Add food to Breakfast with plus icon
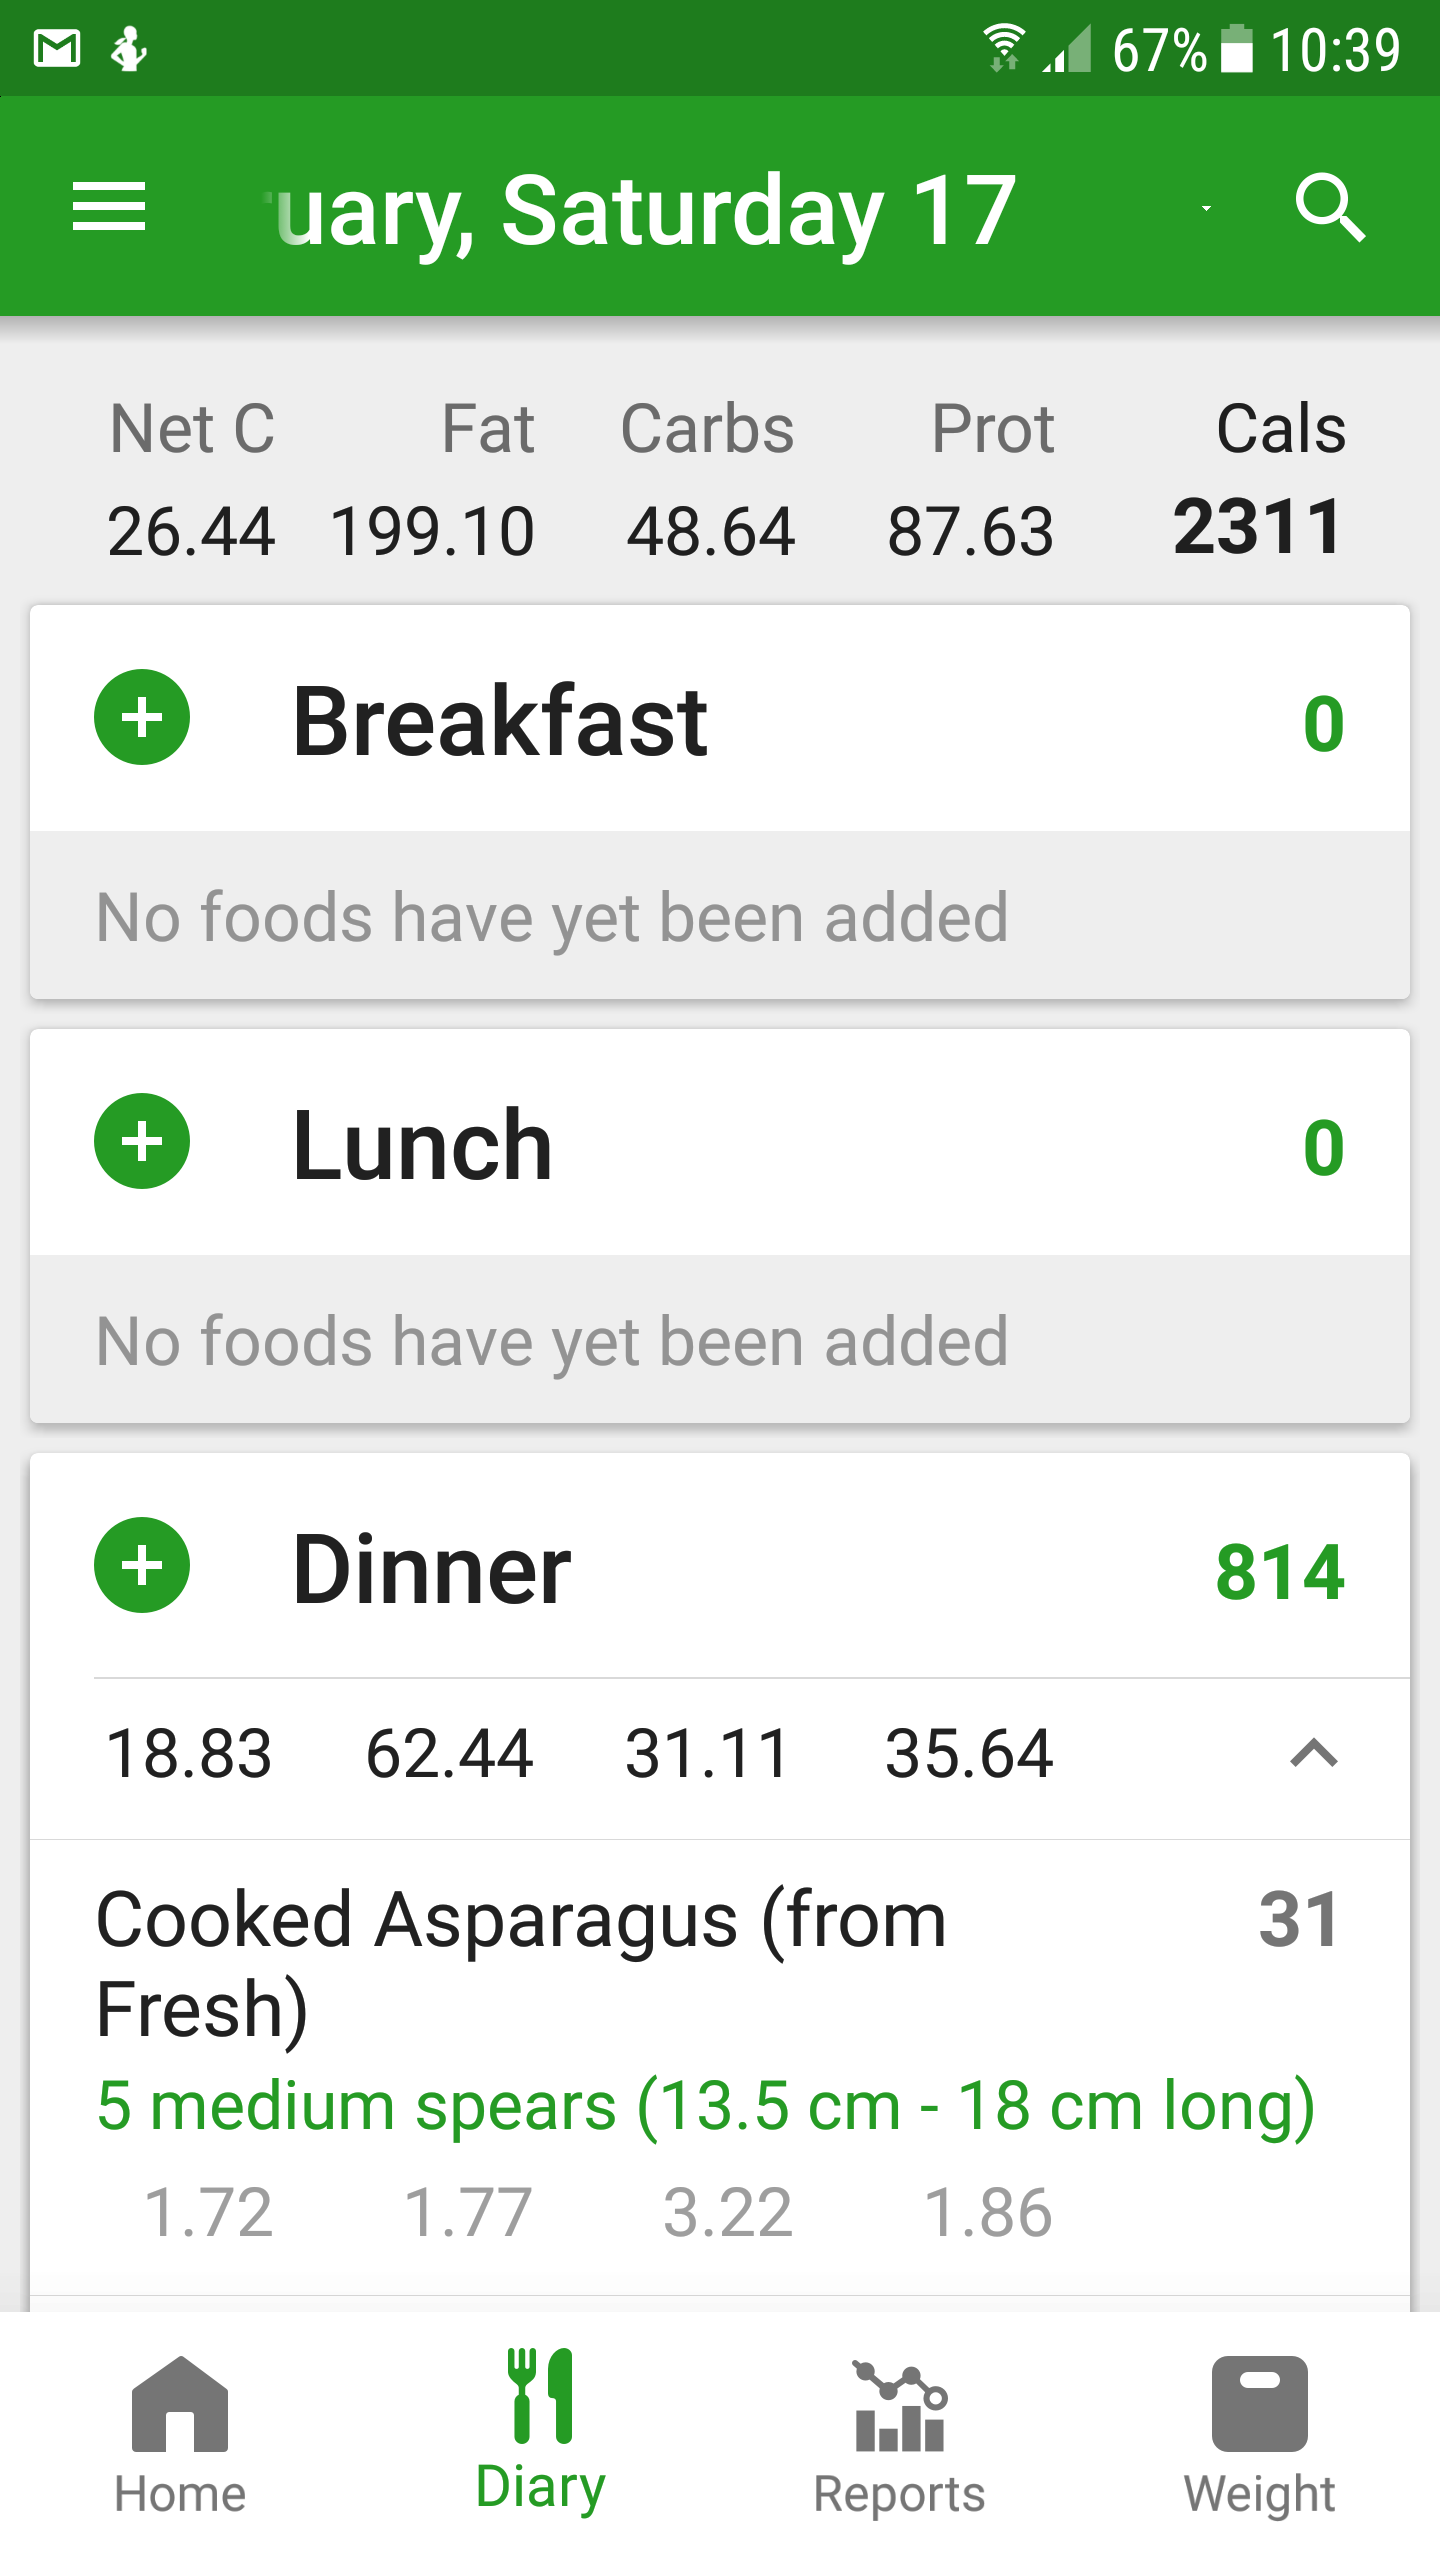This screenshot has height=2560, width=1440. (142, 717)
